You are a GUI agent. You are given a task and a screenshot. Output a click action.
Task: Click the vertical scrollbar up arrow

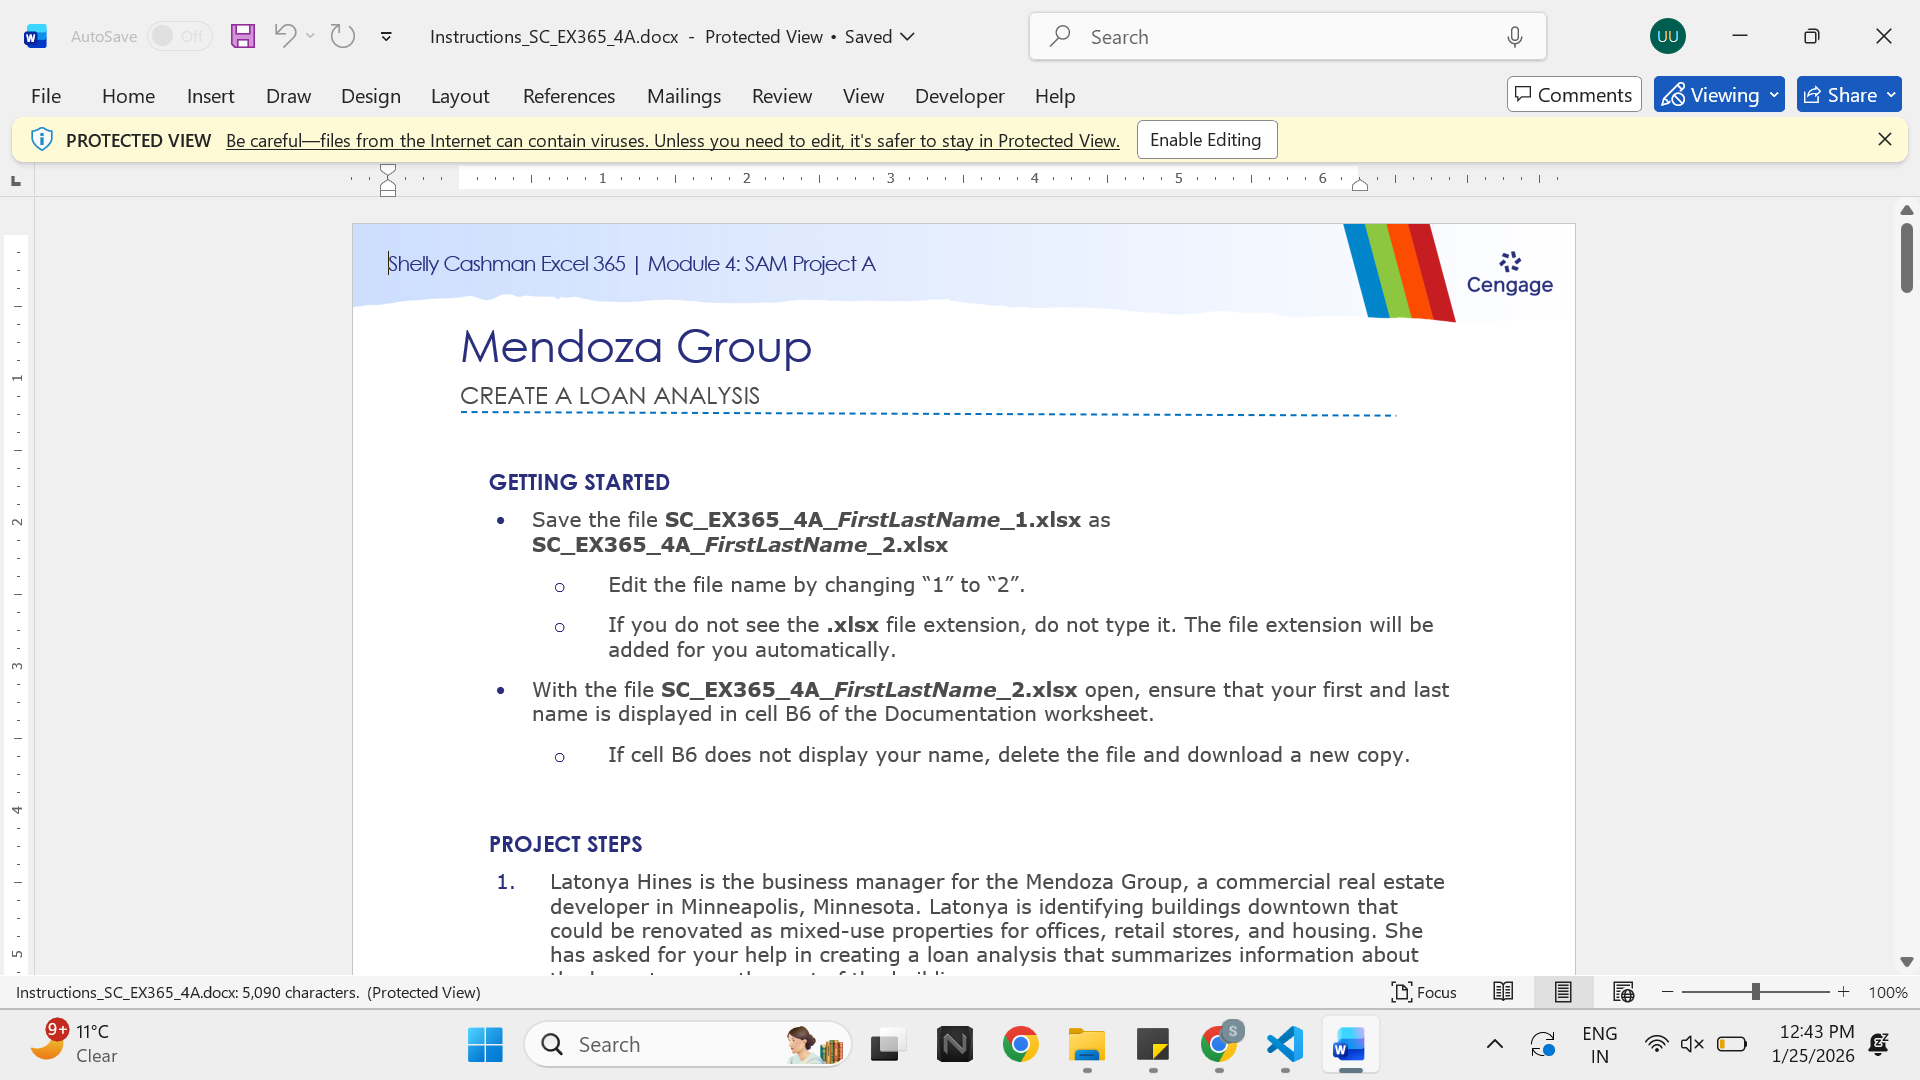coord(1907,210)
